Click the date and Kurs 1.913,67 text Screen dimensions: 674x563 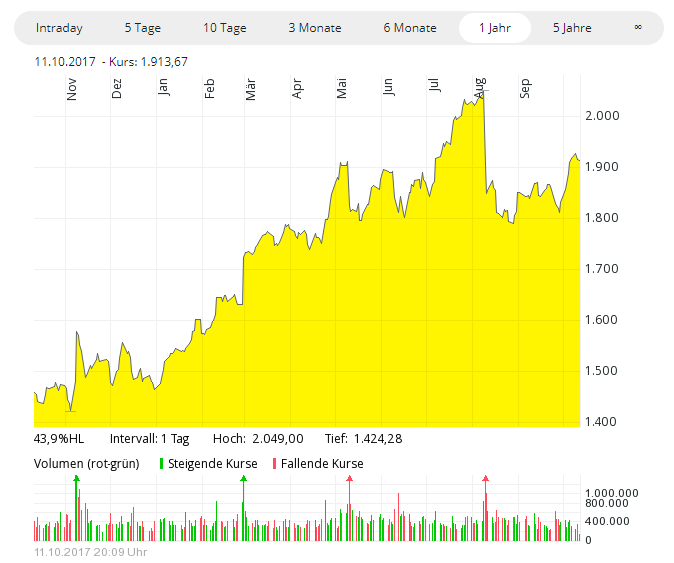click(x=111, y=62)
